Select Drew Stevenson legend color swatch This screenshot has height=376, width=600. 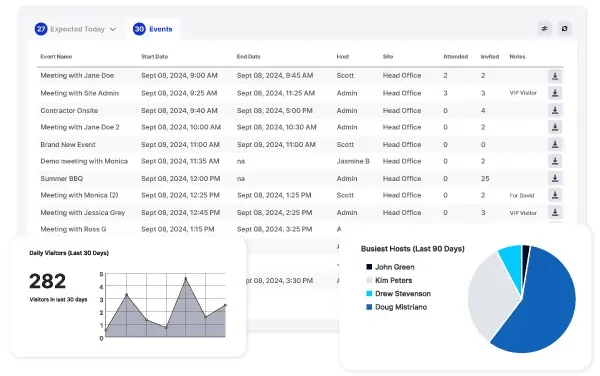(369, 294)
